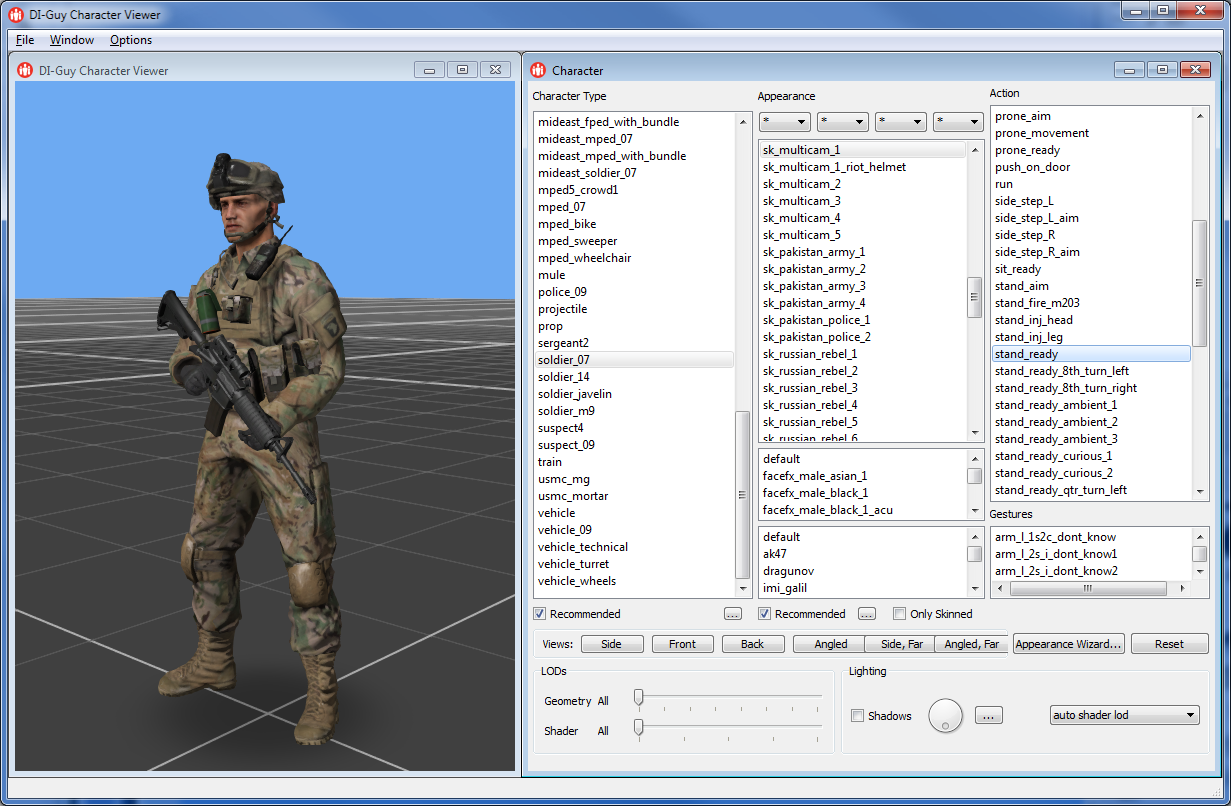Select sk_multicam_3 appearance

[x=801, y=201]
